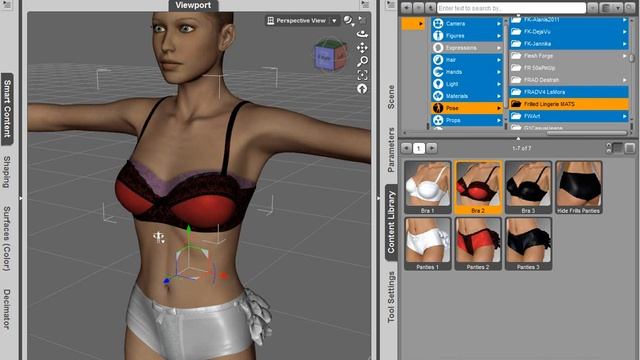
Task: Go to previous page of results
Action: pos(406,148)
